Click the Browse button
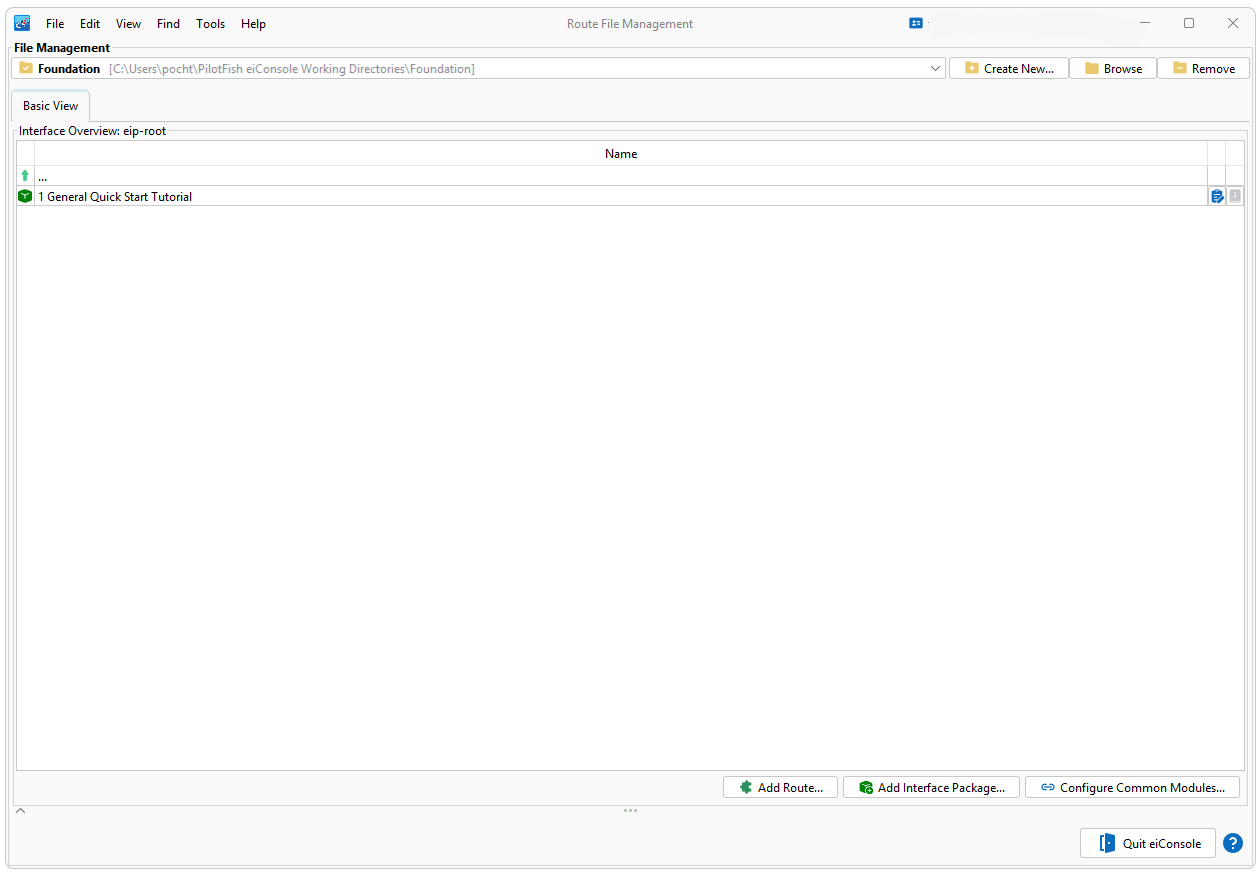This screenshot has width=1260, height=879. [x=1113, y=69]
